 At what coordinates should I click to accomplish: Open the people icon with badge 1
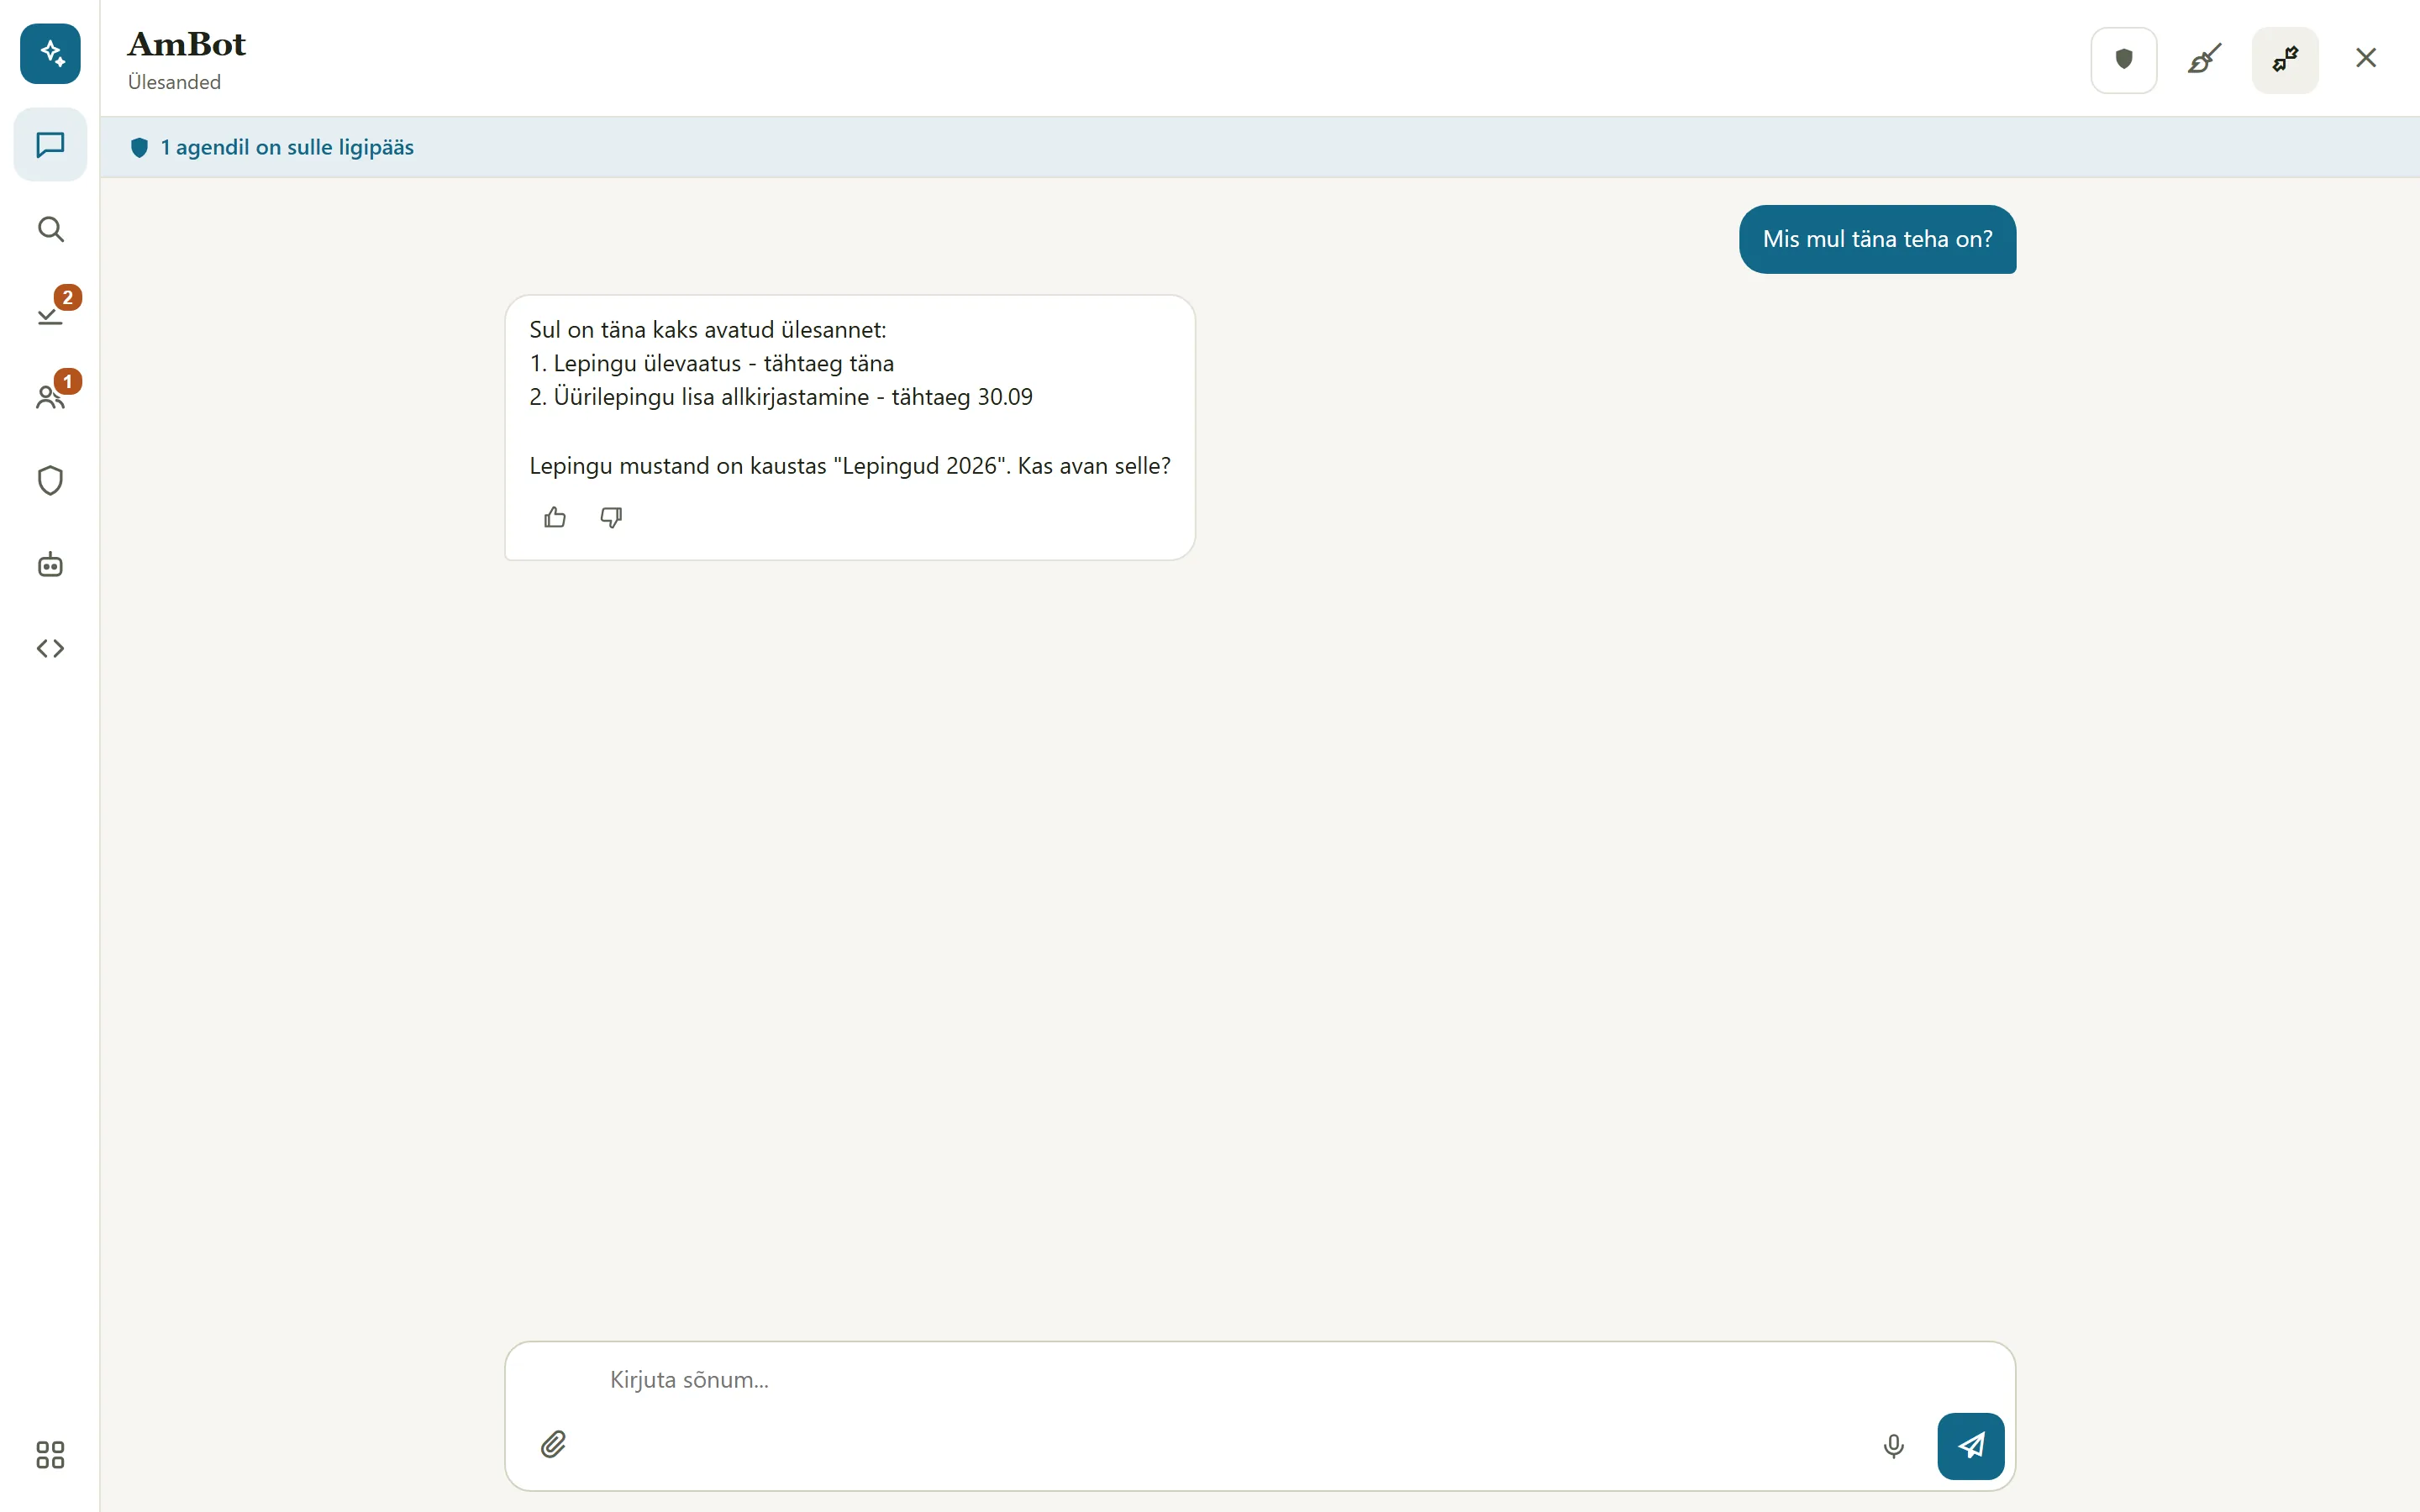[50, 397]
